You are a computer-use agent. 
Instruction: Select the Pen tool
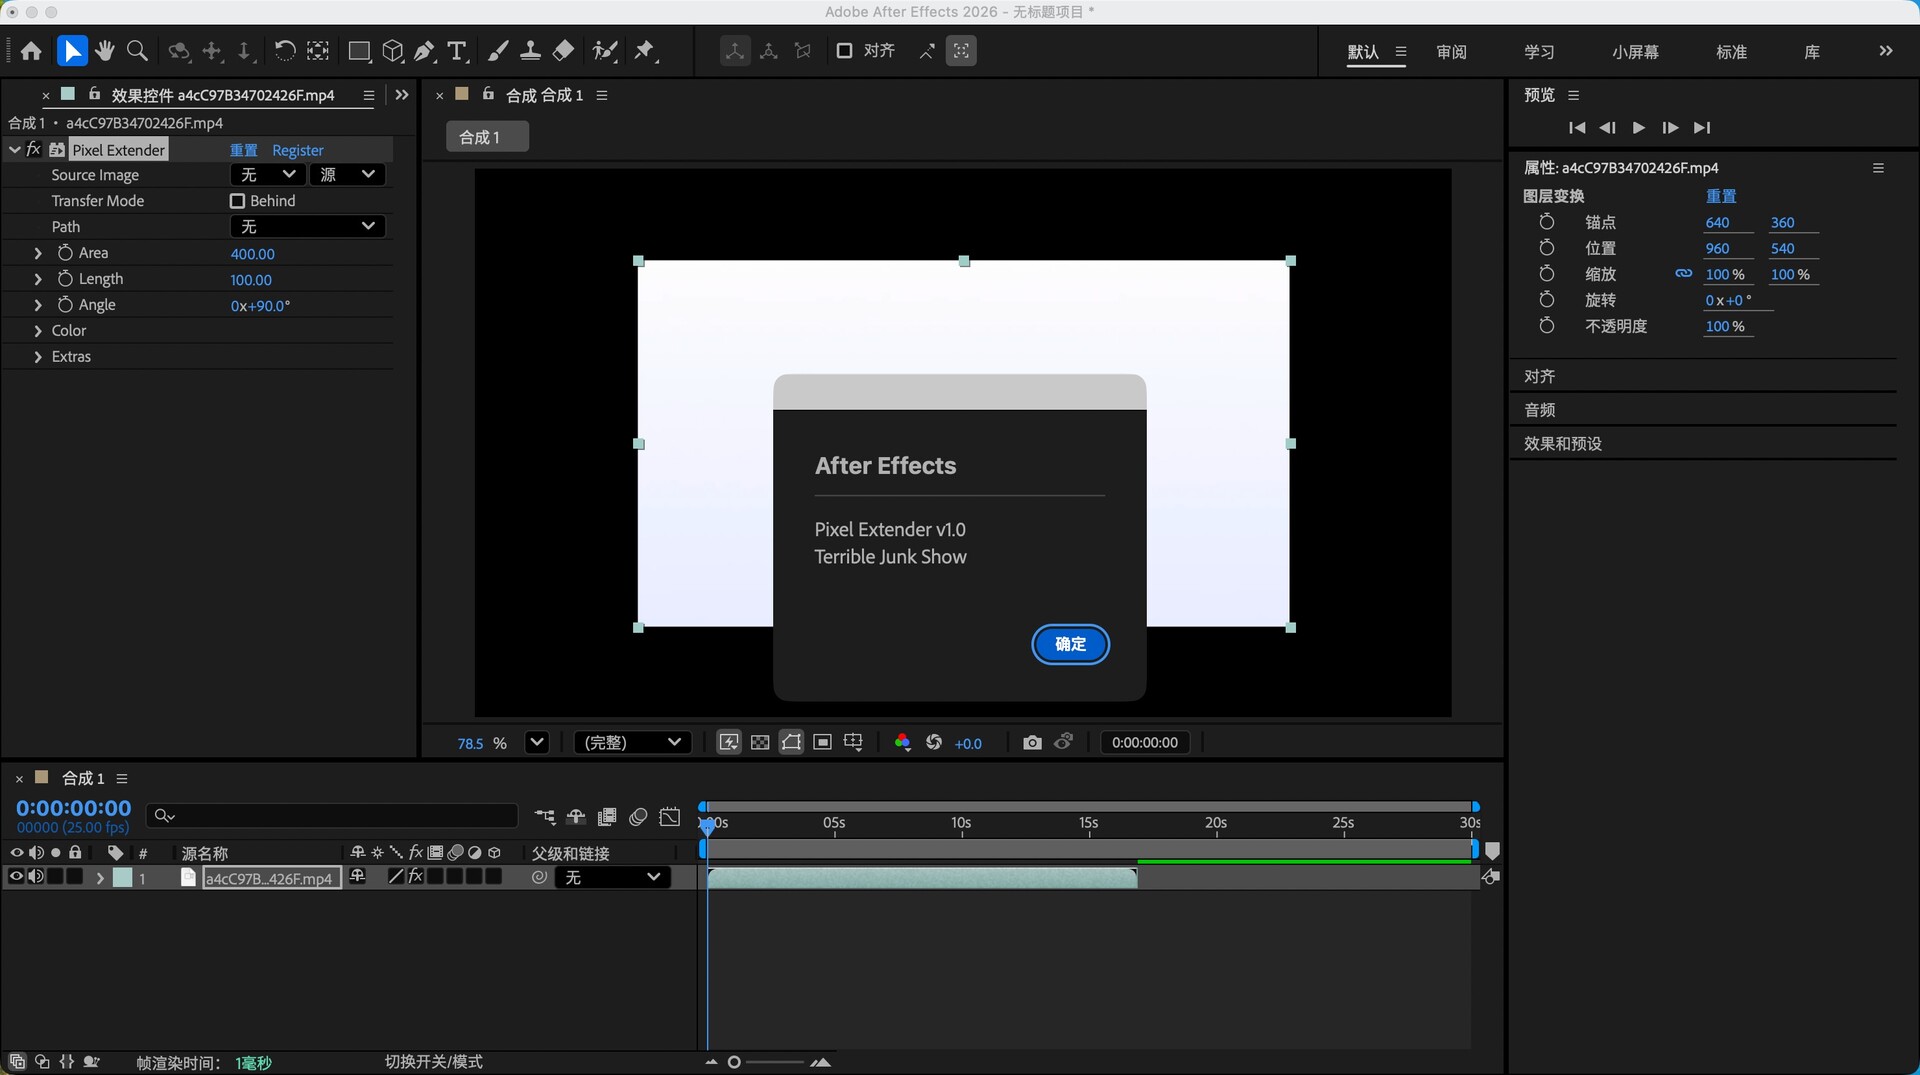(x=425, y=51)
